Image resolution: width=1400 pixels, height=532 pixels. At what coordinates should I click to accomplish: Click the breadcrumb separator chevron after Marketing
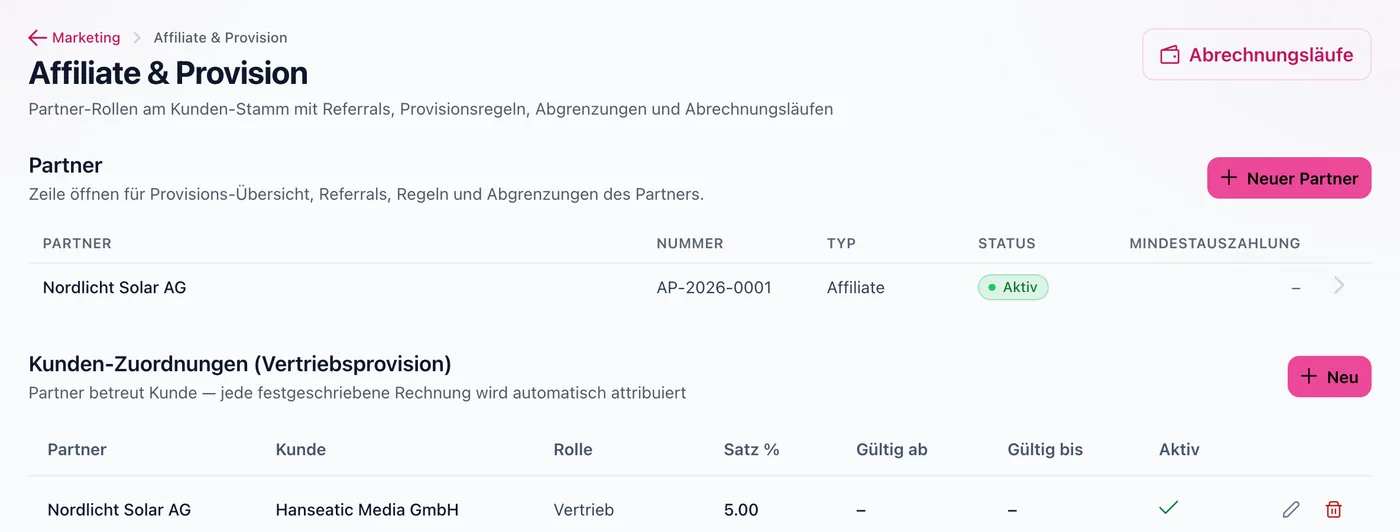(x=137, y=38)
